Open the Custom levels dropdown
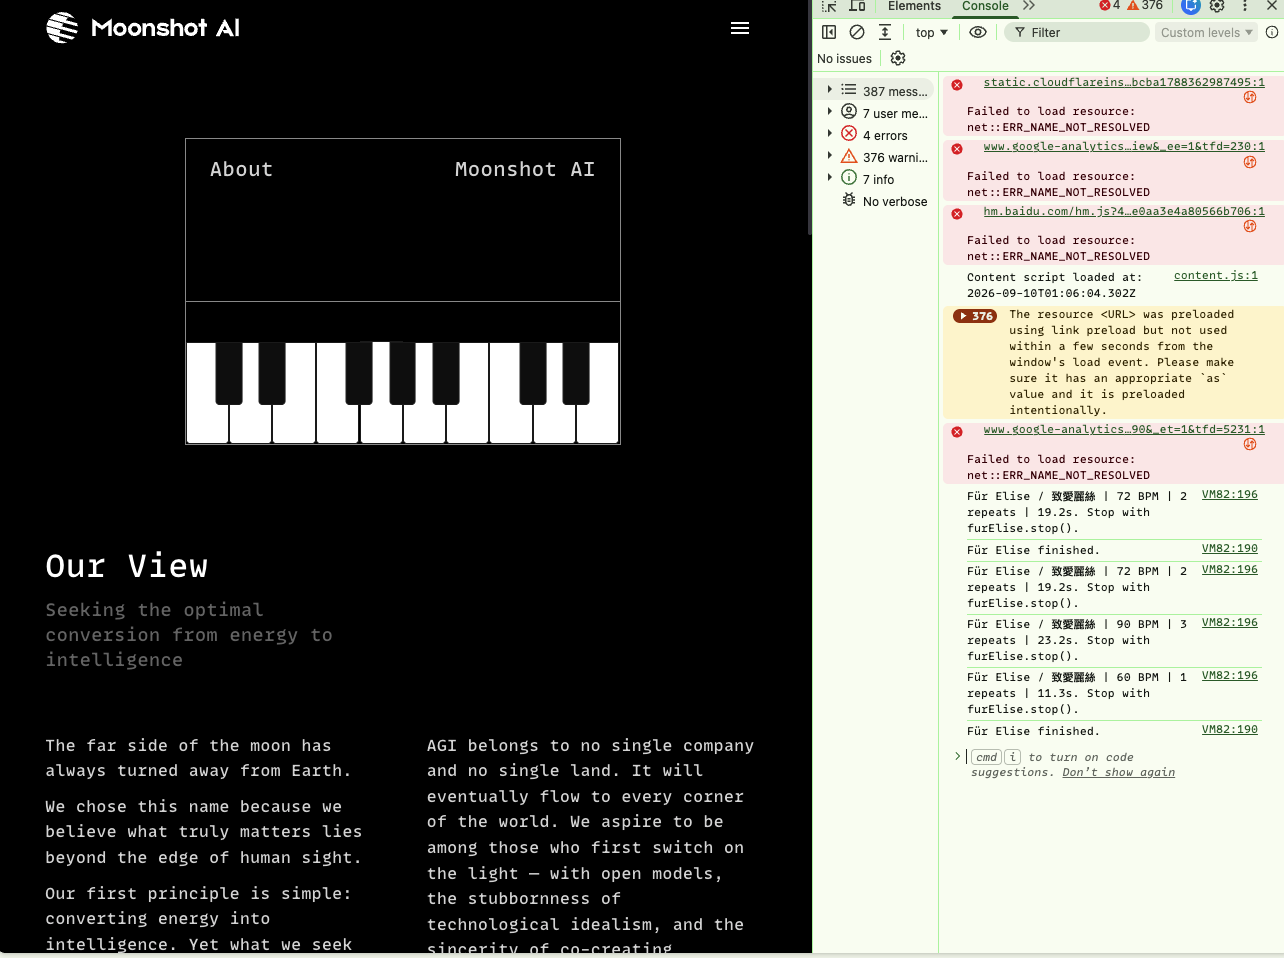1284x958 pixels. 1207,32
